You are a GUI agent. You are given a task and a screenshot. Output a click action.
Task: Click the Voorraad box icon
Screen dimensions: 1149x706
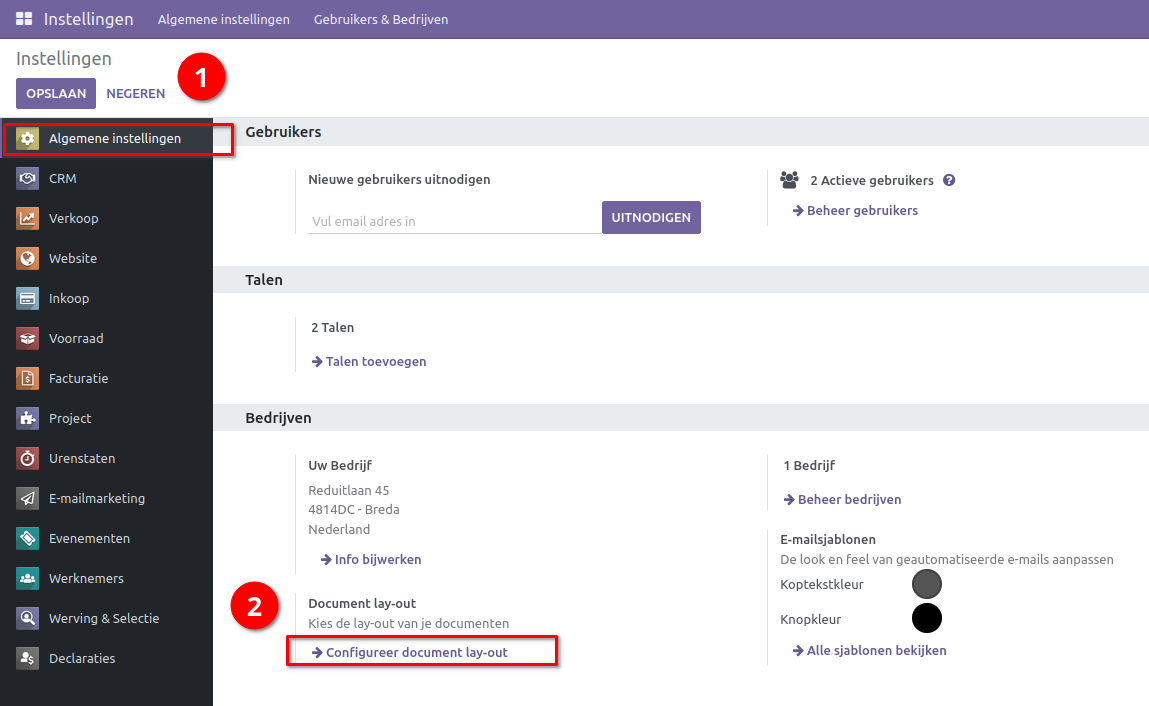pyautogui.click(x=27, y=339)
